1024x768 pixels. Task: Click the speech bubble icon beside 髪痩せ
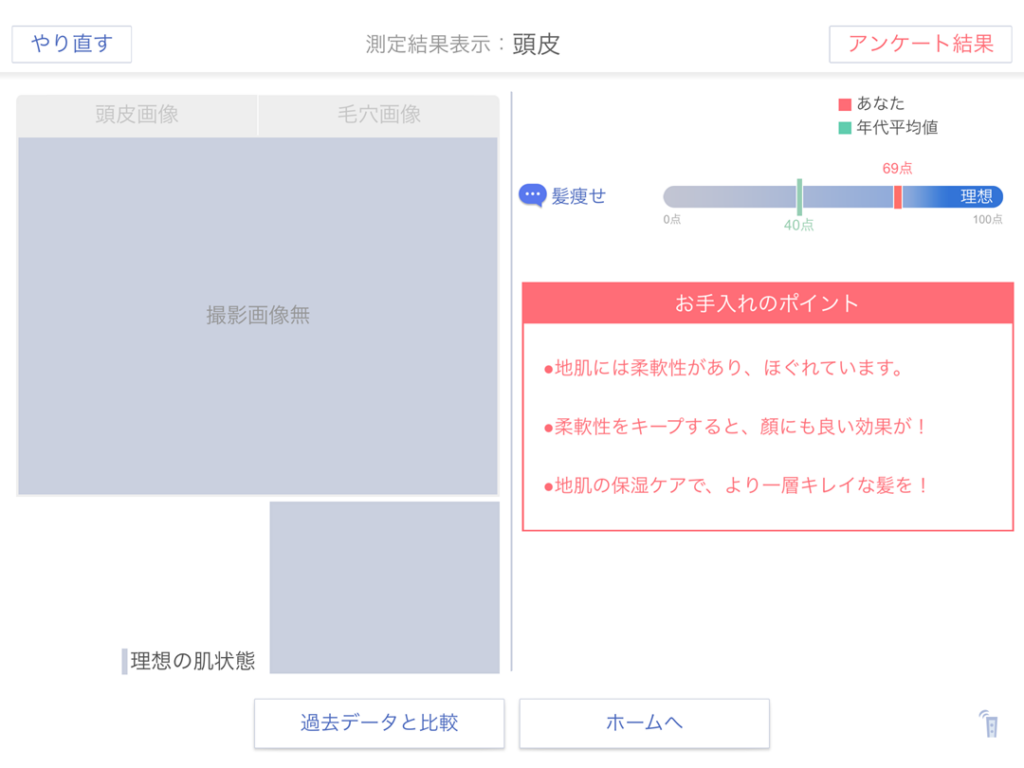(x=532, y=195)
